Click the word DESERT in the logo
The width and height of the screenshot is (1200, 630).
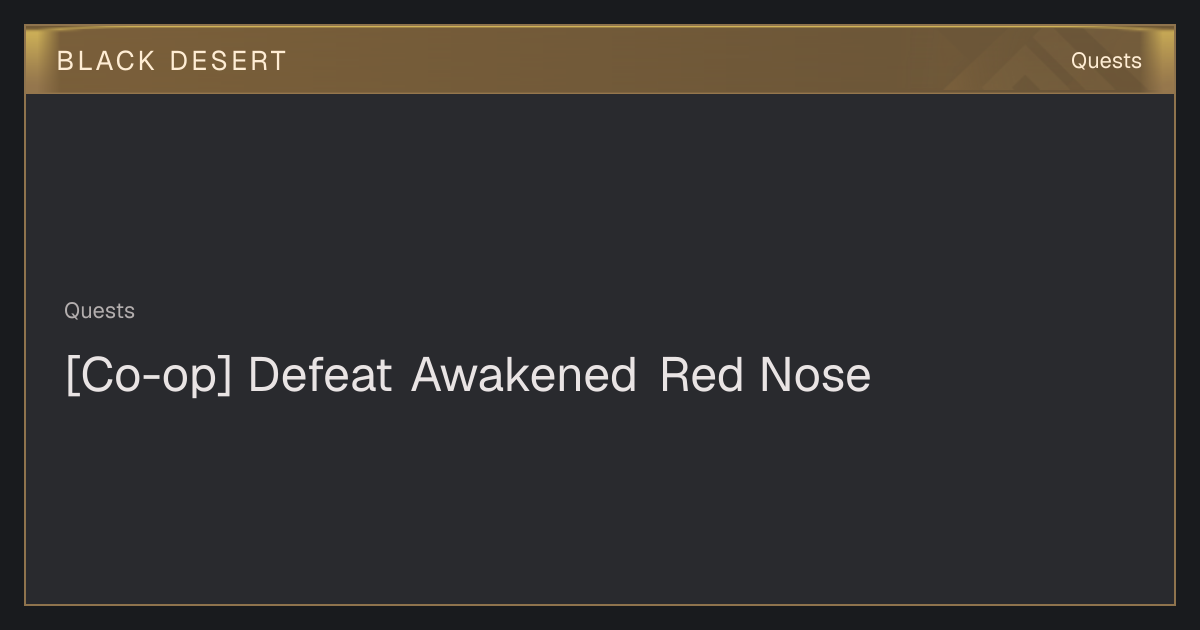(x=228, y=61)
